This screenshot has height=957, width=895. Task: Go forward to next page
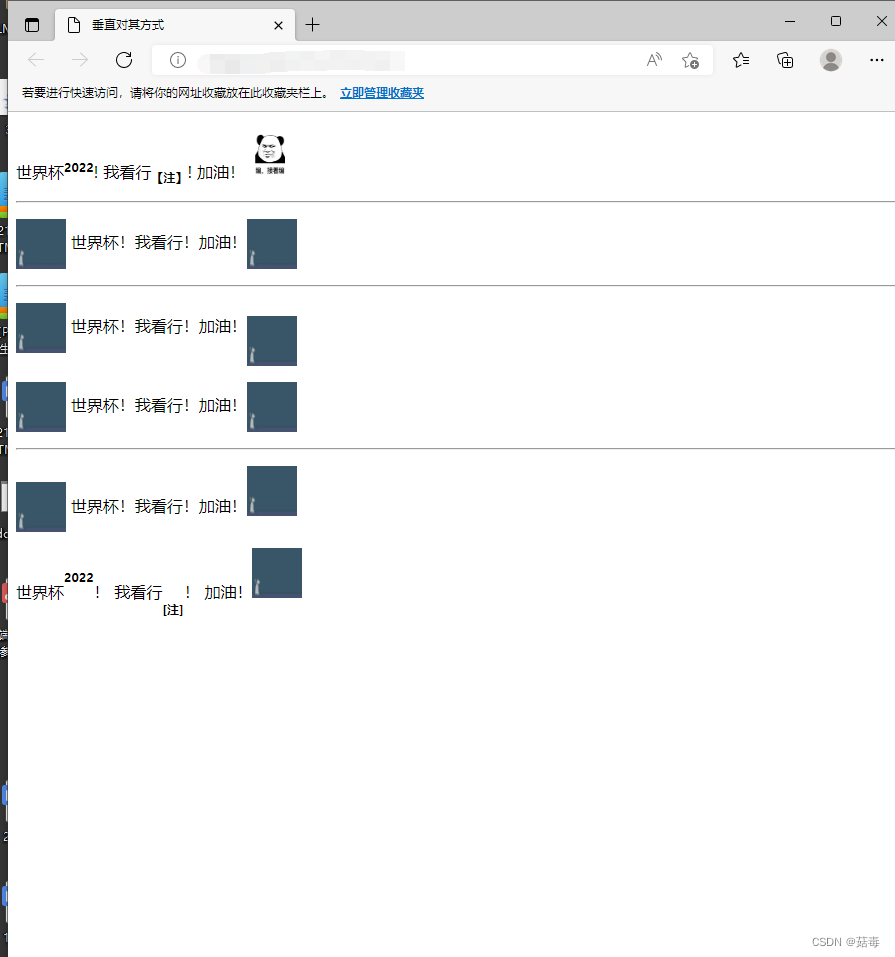coord(80,60)
